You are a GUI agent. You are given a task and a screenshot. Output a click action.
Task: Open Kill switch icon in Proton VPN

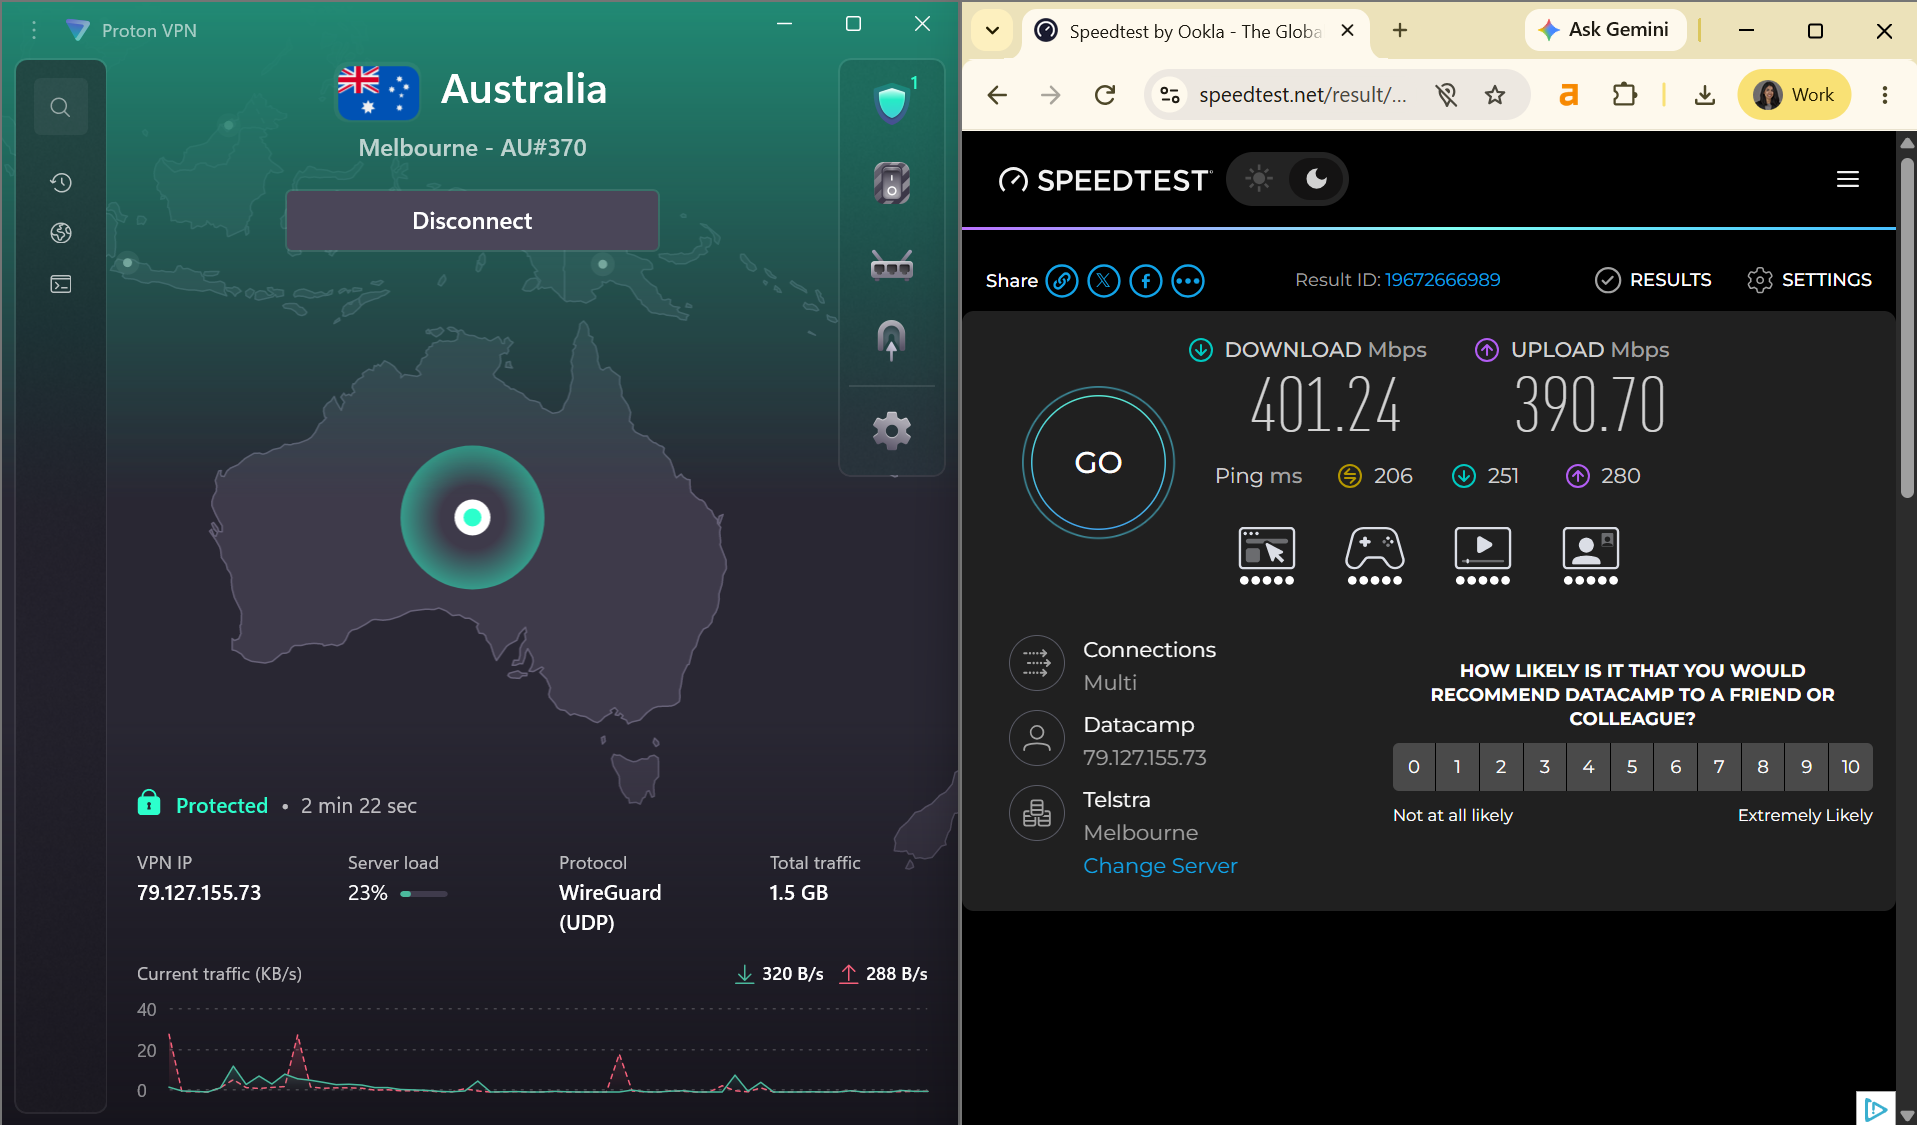pyautogui.click(x=892, y=183)
